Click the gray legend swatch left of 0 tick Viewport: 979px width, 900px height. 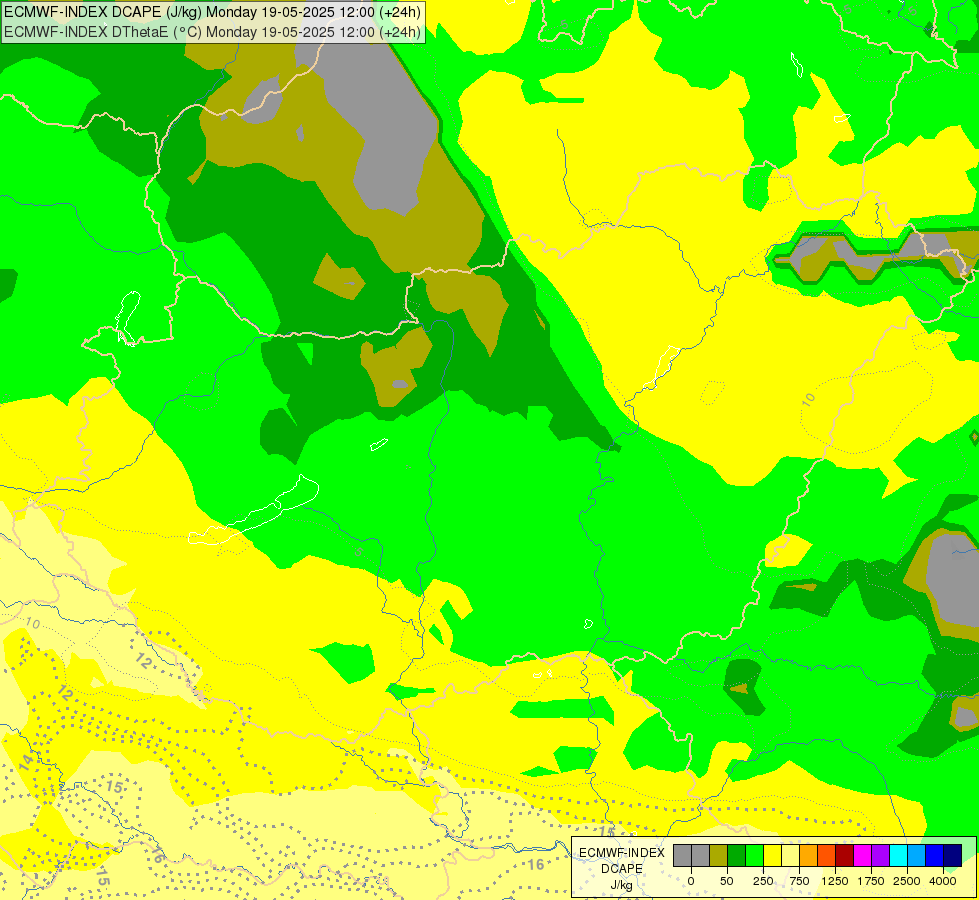click(682, 856)
